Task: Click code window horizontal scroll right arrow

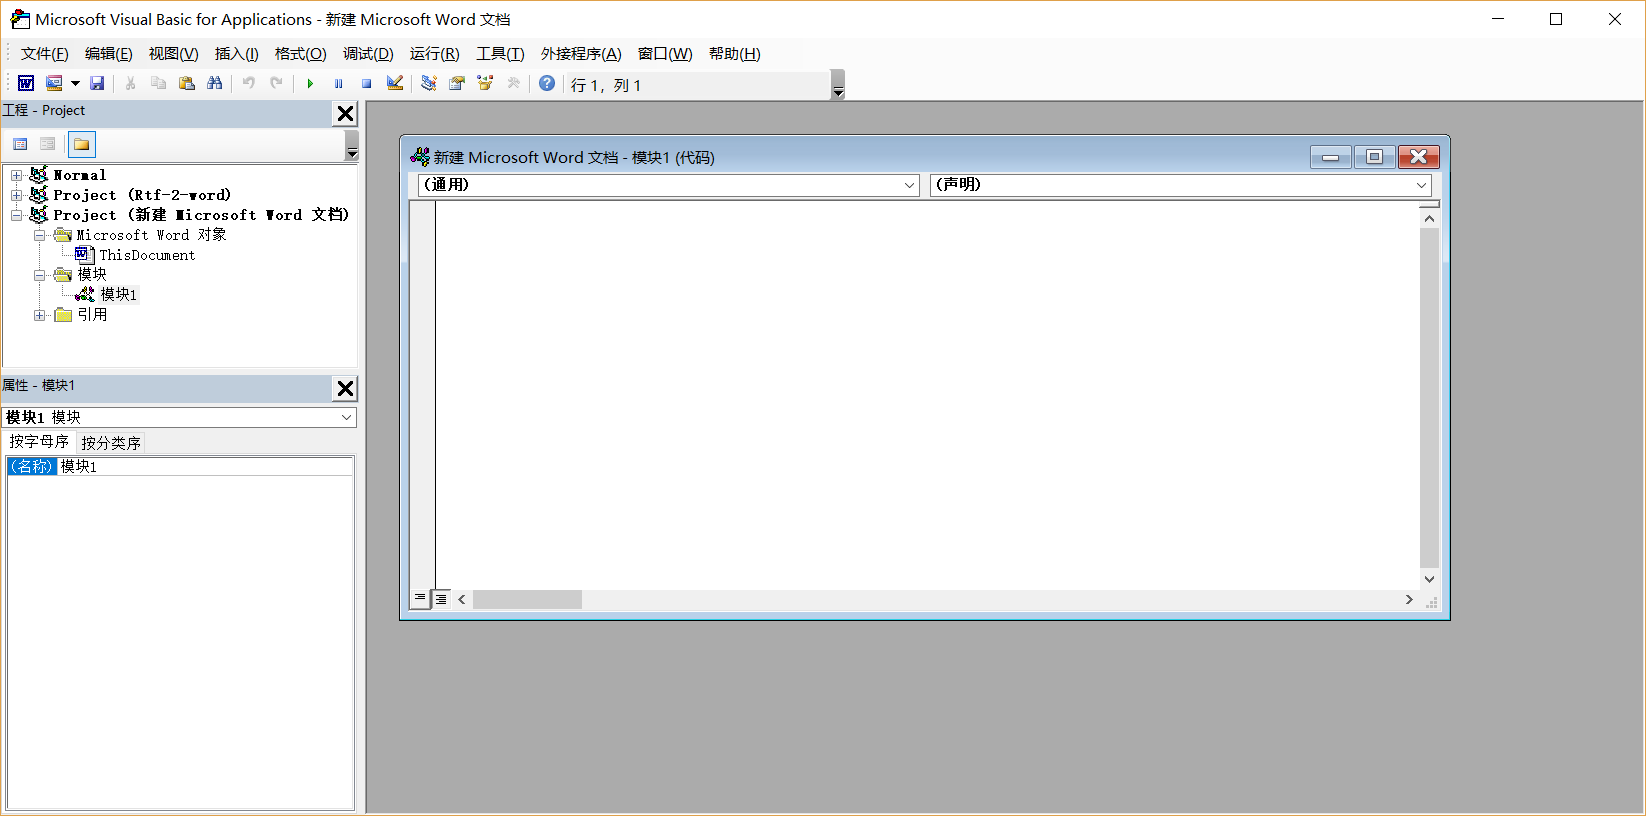Action: (1409, 599)
